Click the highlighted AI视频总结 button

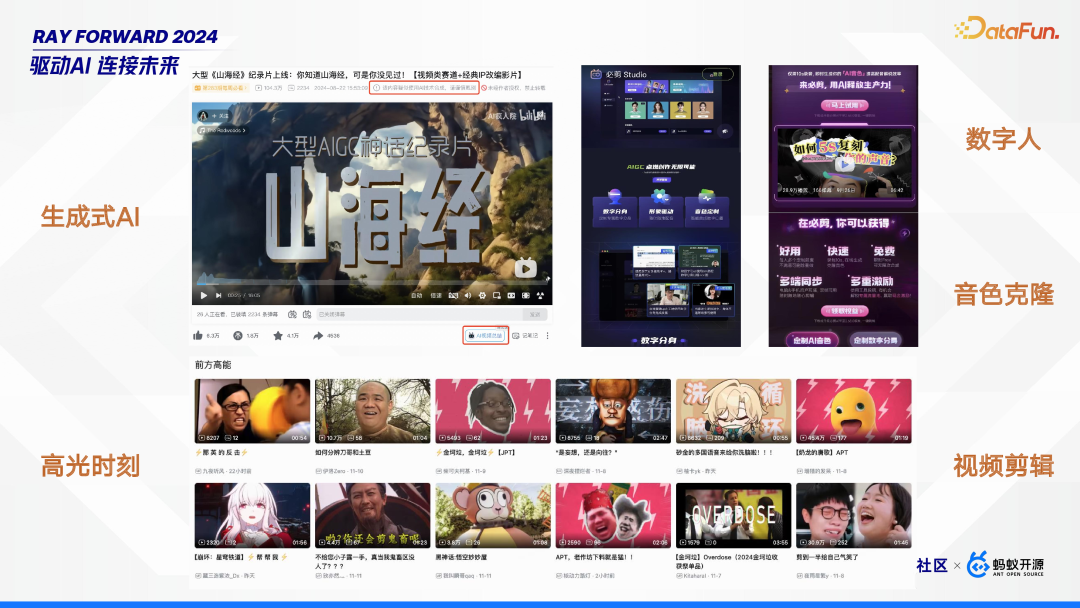(x=486, y=333)
